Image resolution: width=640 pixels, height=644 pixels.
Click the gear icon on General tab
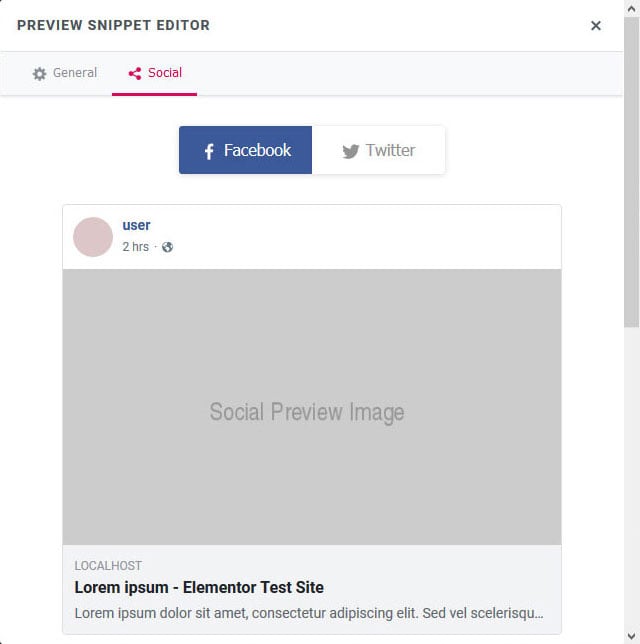[x=40, y=74]
